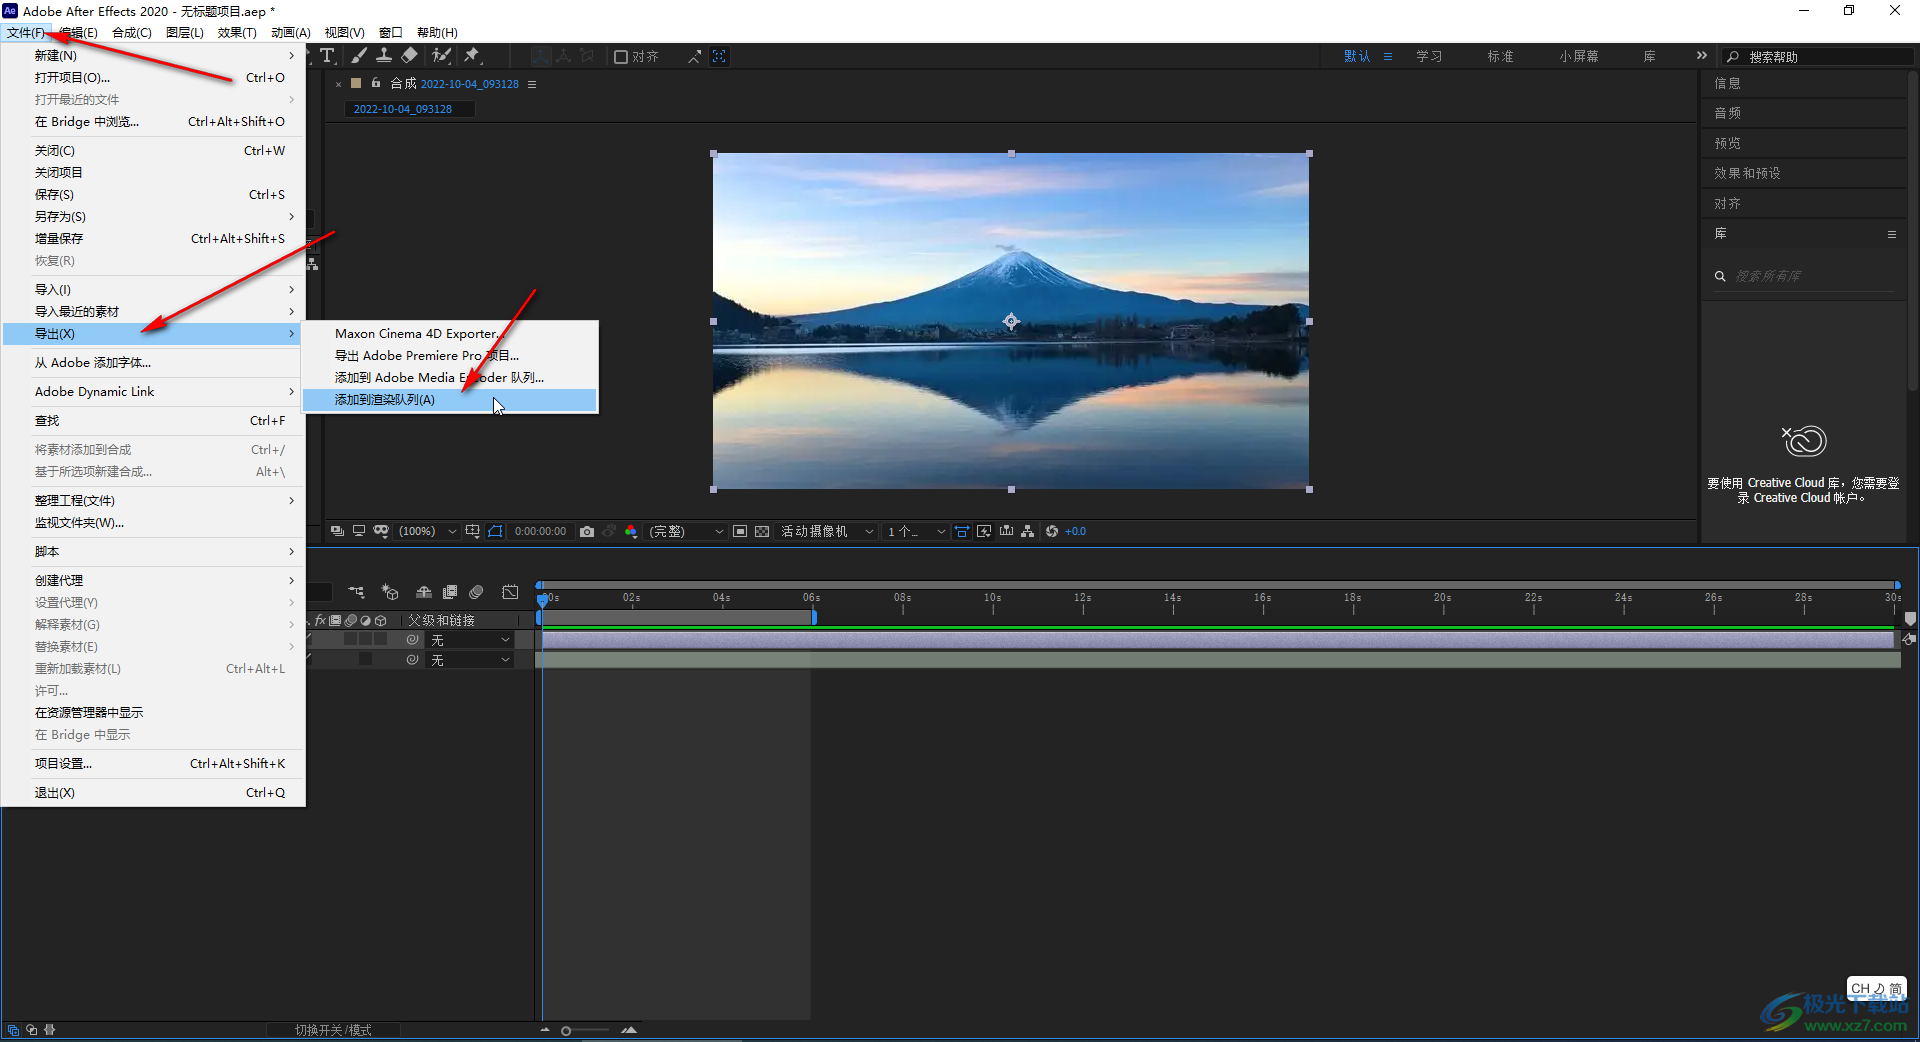The height and width of the screenshot is (1042, 1920).
Task: Click the show channel RGB color icon
Action: pos(631,531)
